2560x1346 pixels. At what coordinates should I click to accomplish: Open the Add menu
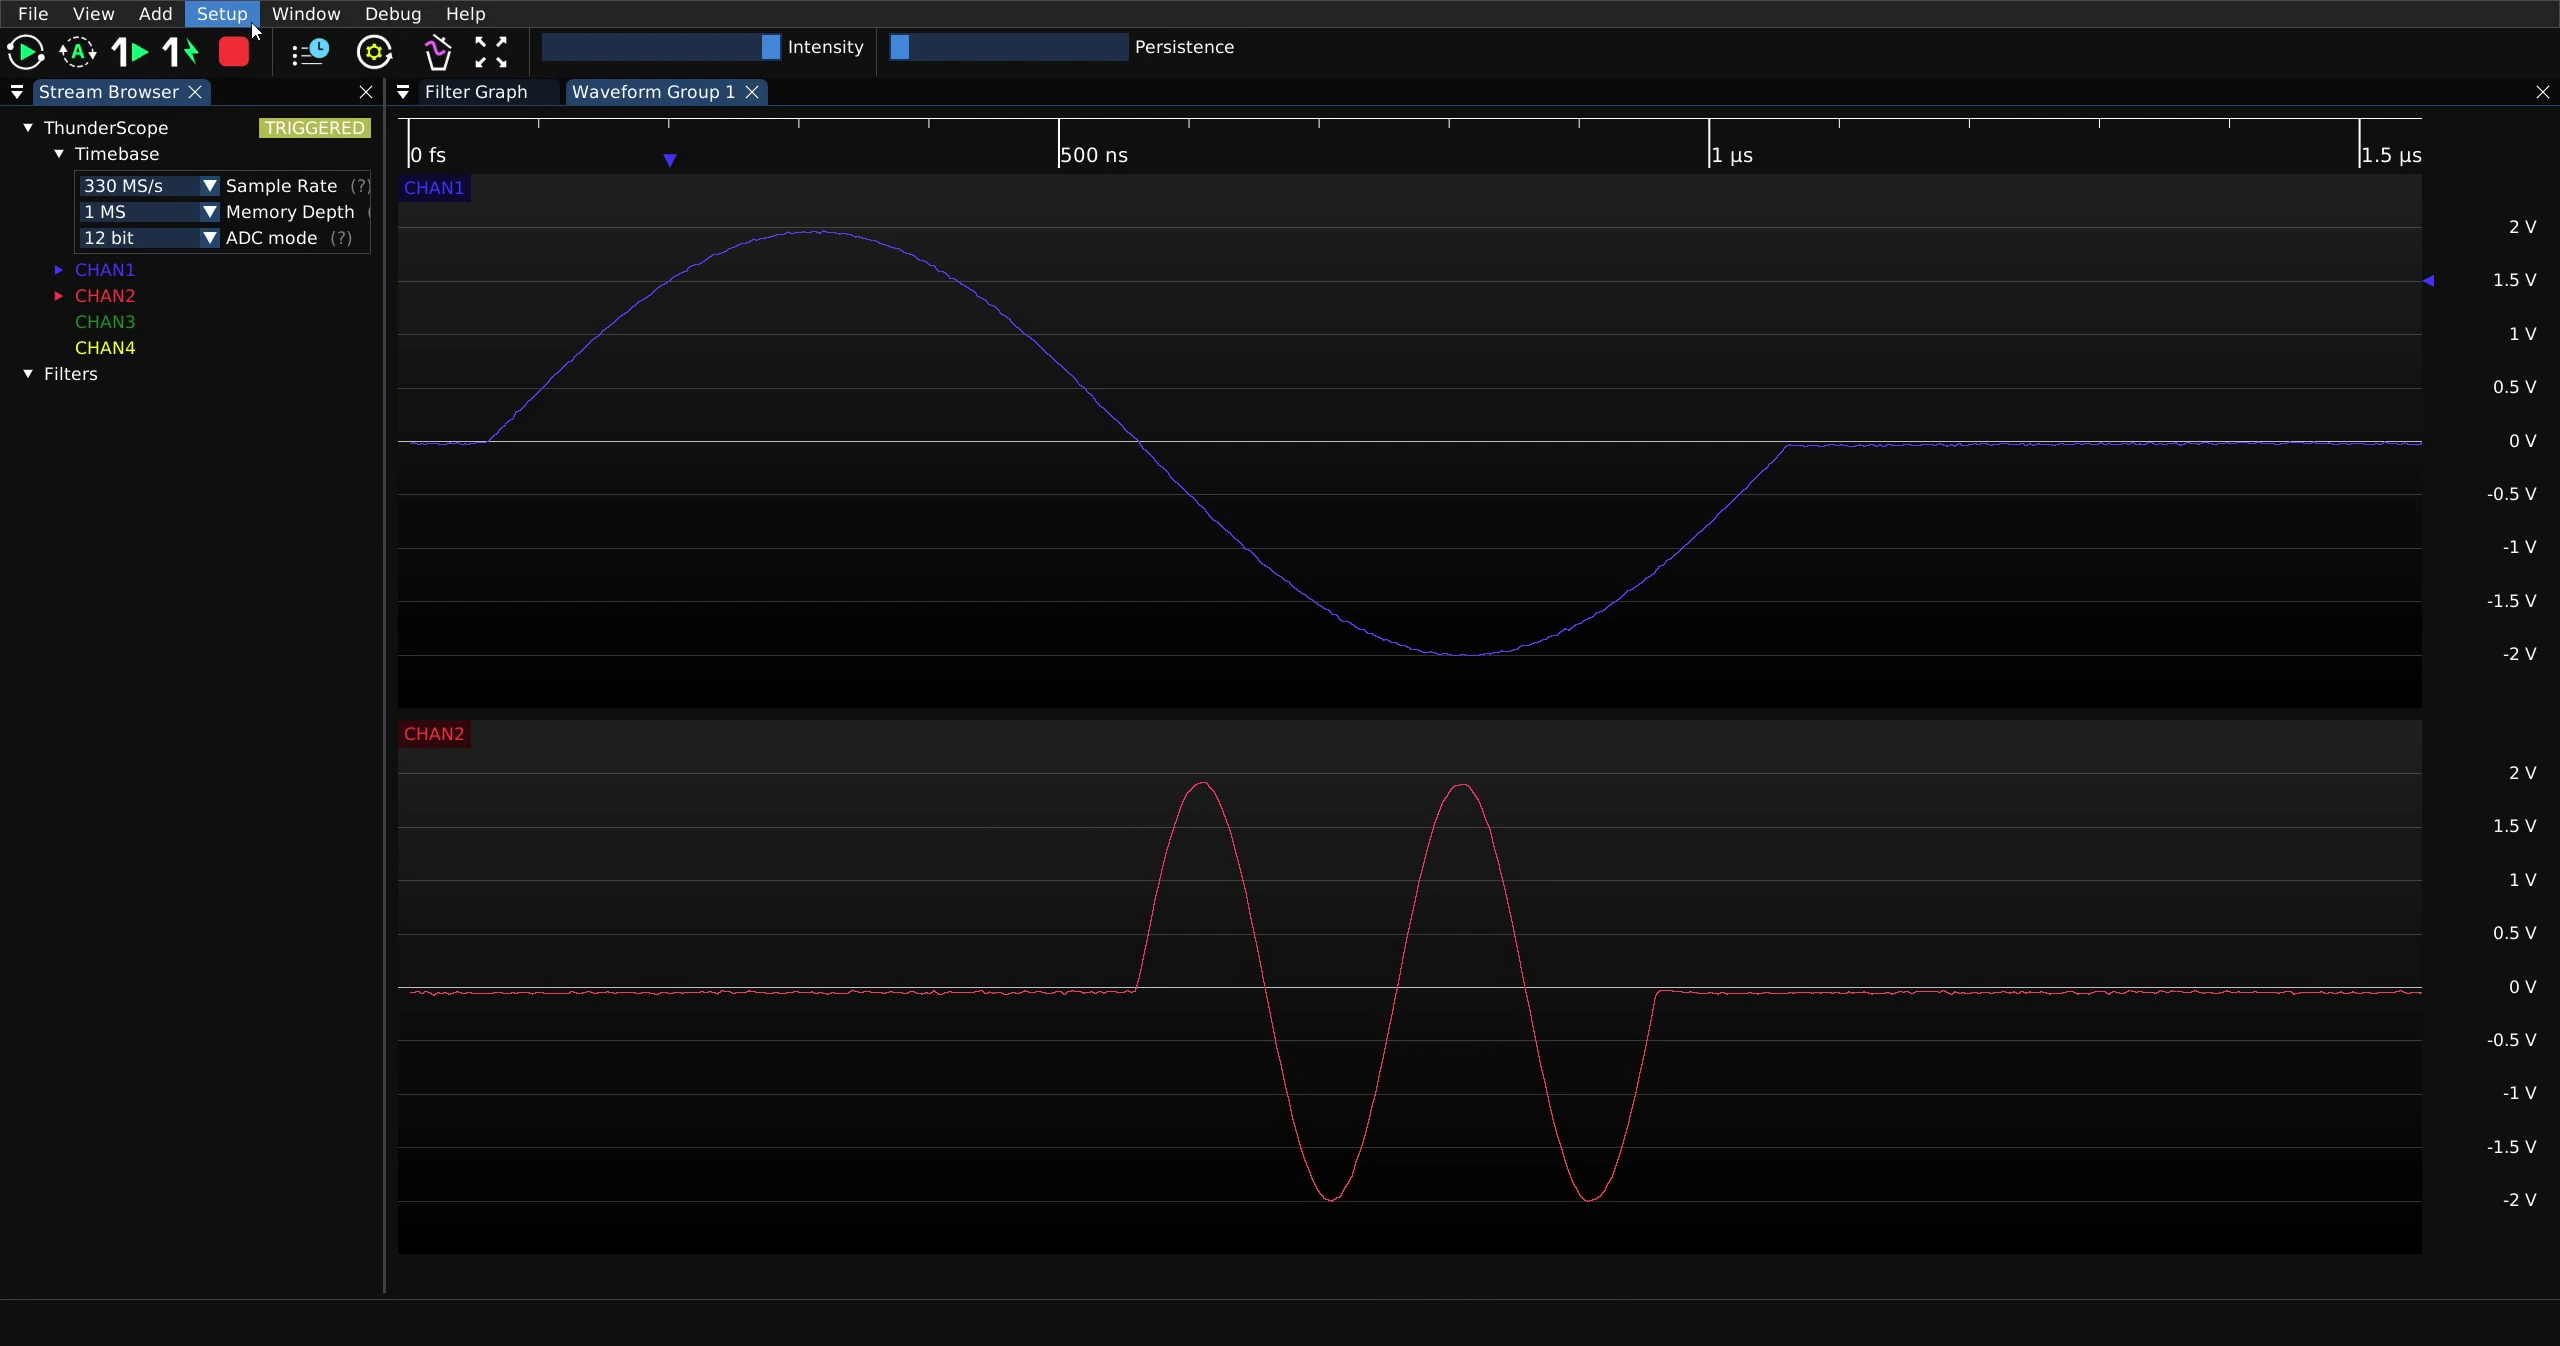[155, 14]
